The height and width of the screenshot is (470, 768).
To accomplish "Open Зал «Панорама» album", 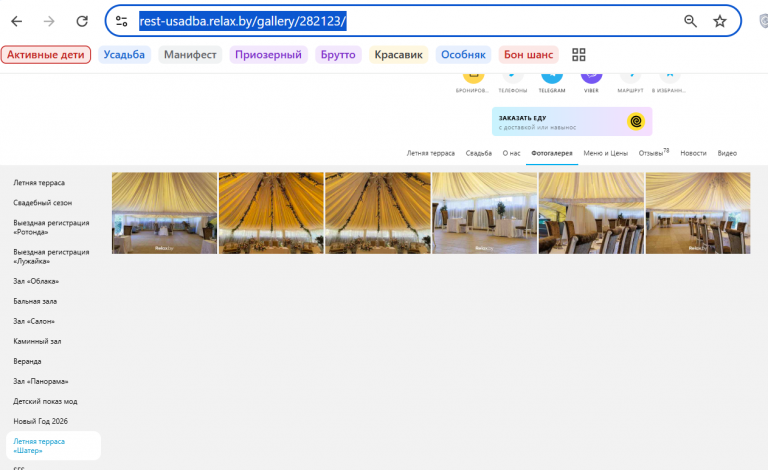I will (x=41, y=381).
